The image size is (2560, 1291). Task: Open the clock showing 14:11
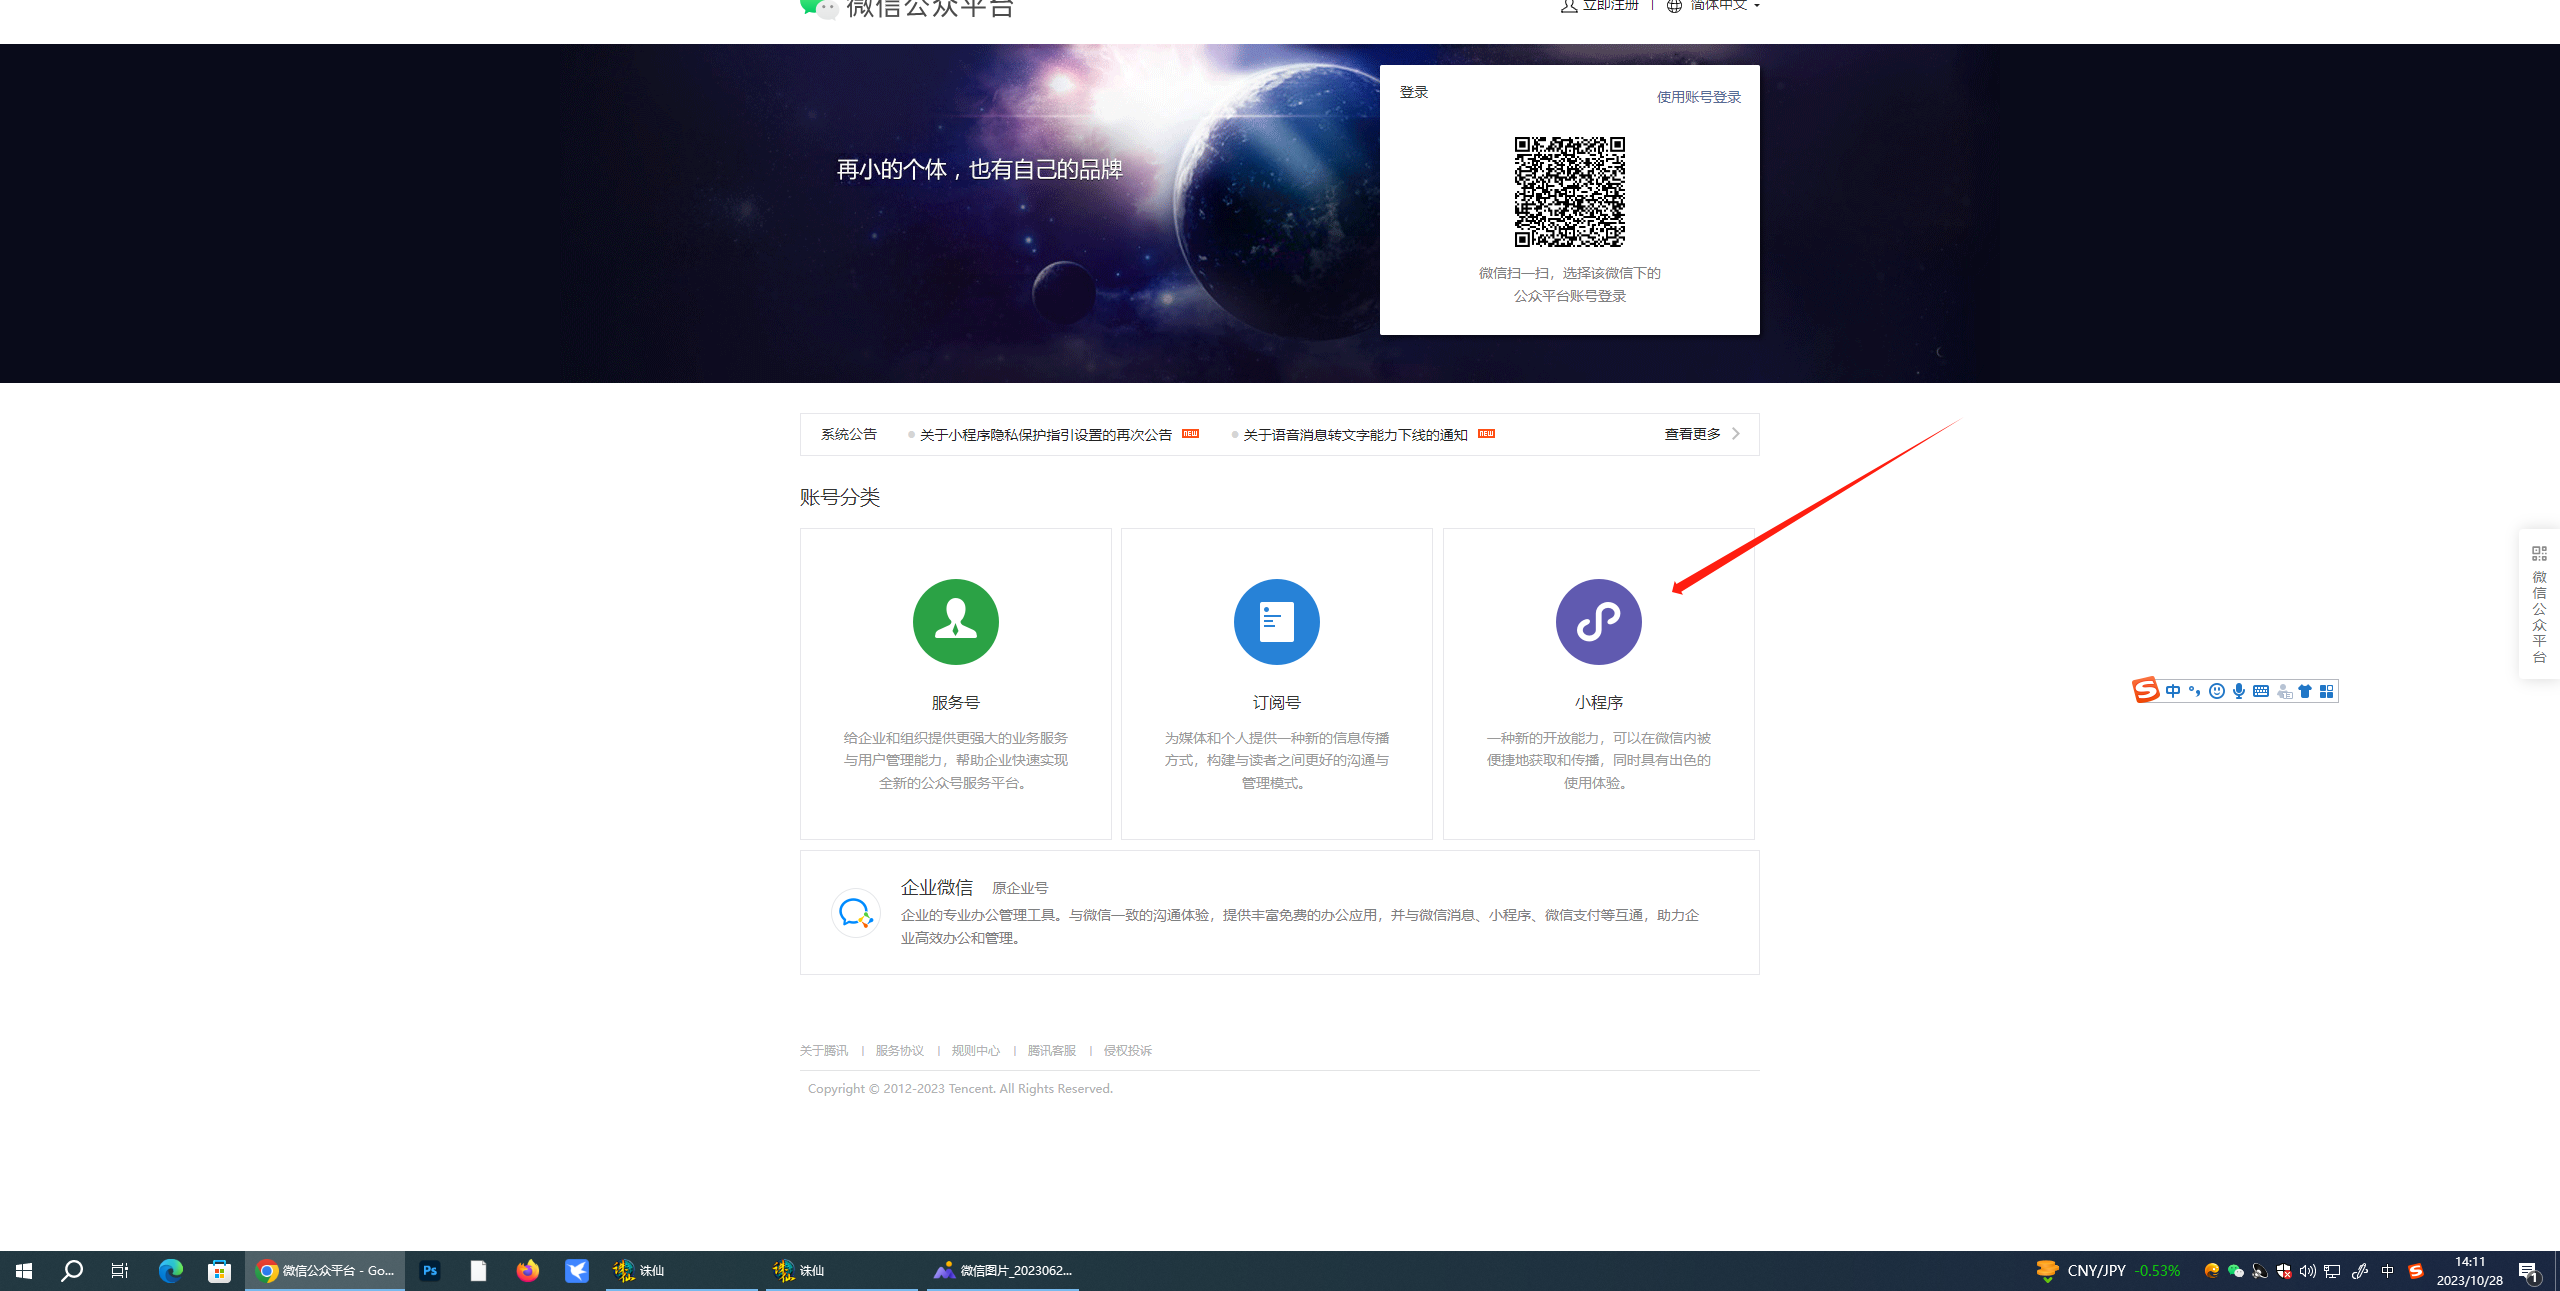[2469, 1270]
